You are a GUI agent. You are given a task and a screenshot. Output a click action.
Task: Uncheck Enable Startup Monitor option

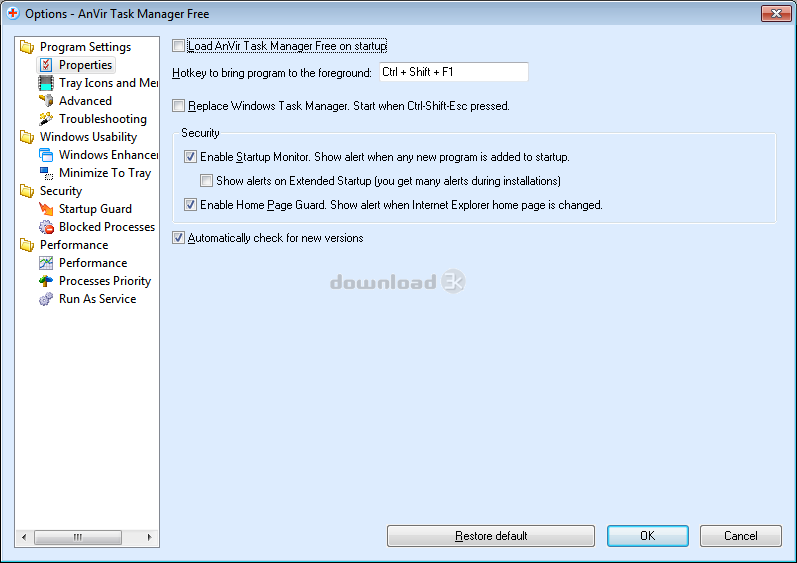(191, 157)
